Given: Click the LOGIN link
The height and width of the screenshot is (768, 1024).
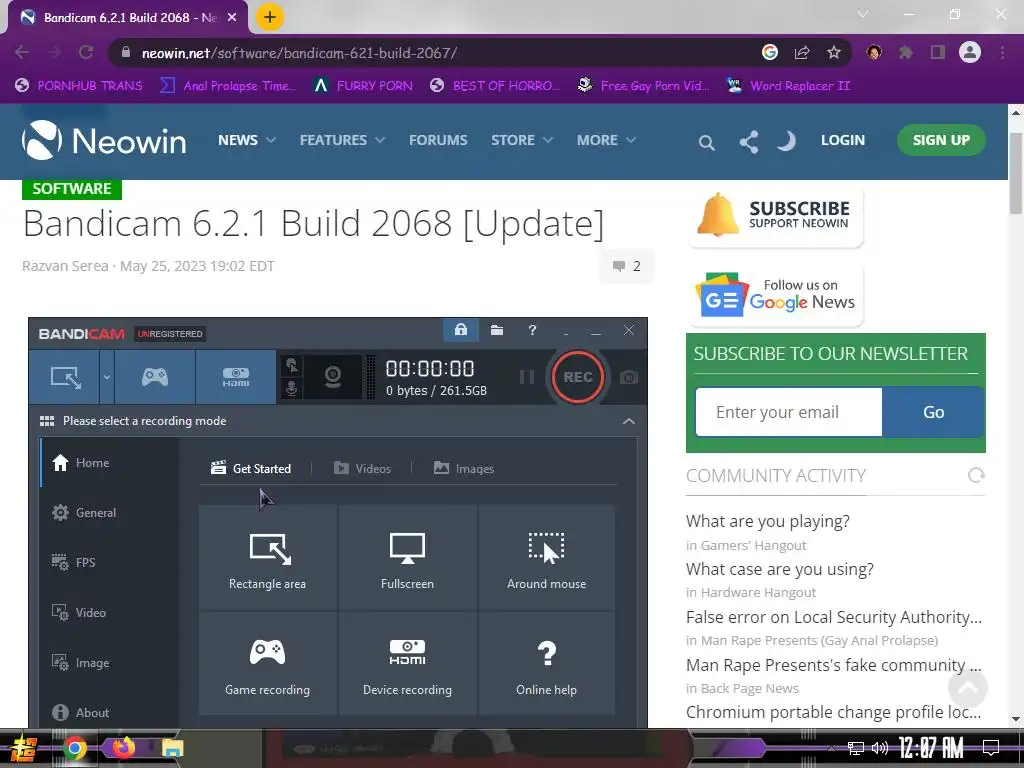Looking at the screenshot, I should pos(842,140).
